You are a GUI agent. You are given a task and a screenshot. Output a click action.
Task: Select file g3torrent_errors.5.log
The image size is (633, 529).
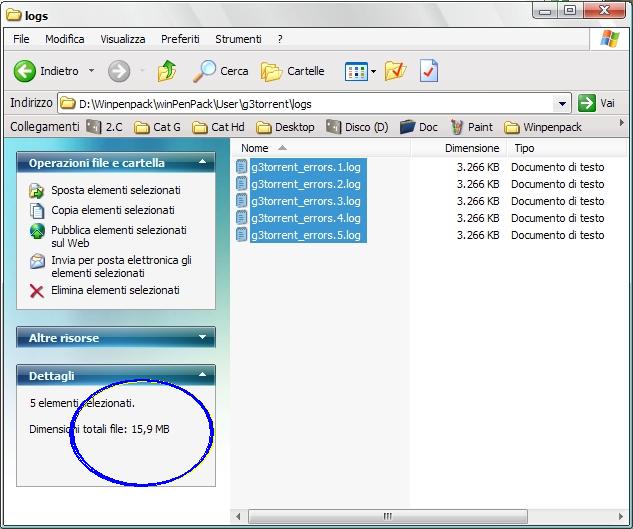tap(306, 235)
